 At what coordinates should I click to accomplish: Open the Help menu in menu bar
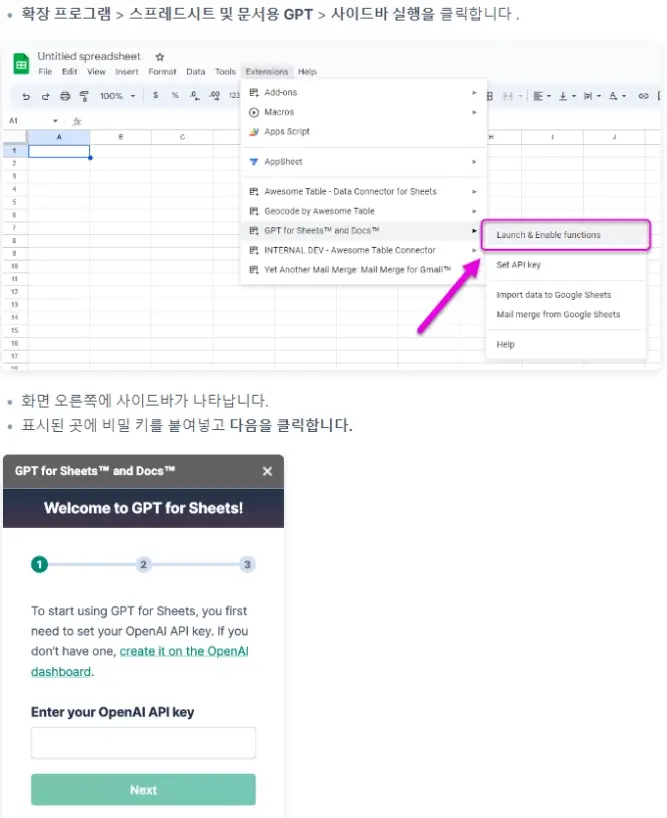pyautogui.click(x=307, y=71)
